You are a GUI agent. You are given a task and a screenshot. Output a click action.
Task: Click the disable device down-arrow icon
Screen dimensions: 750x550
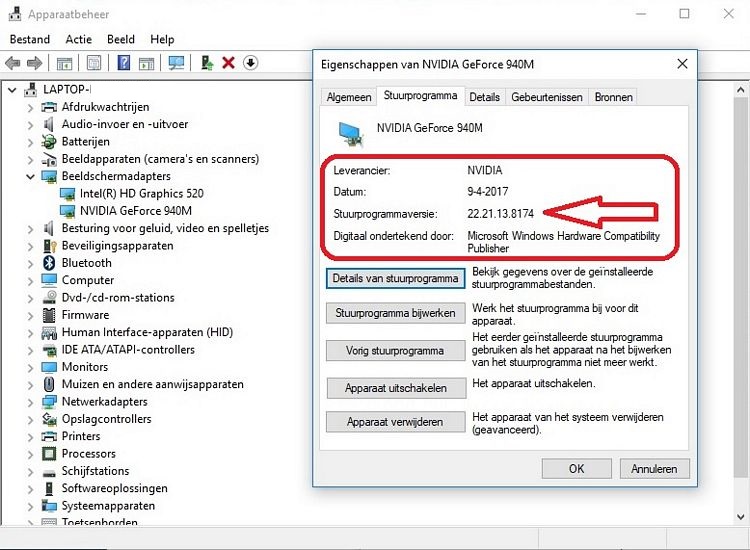click(251, 63)
